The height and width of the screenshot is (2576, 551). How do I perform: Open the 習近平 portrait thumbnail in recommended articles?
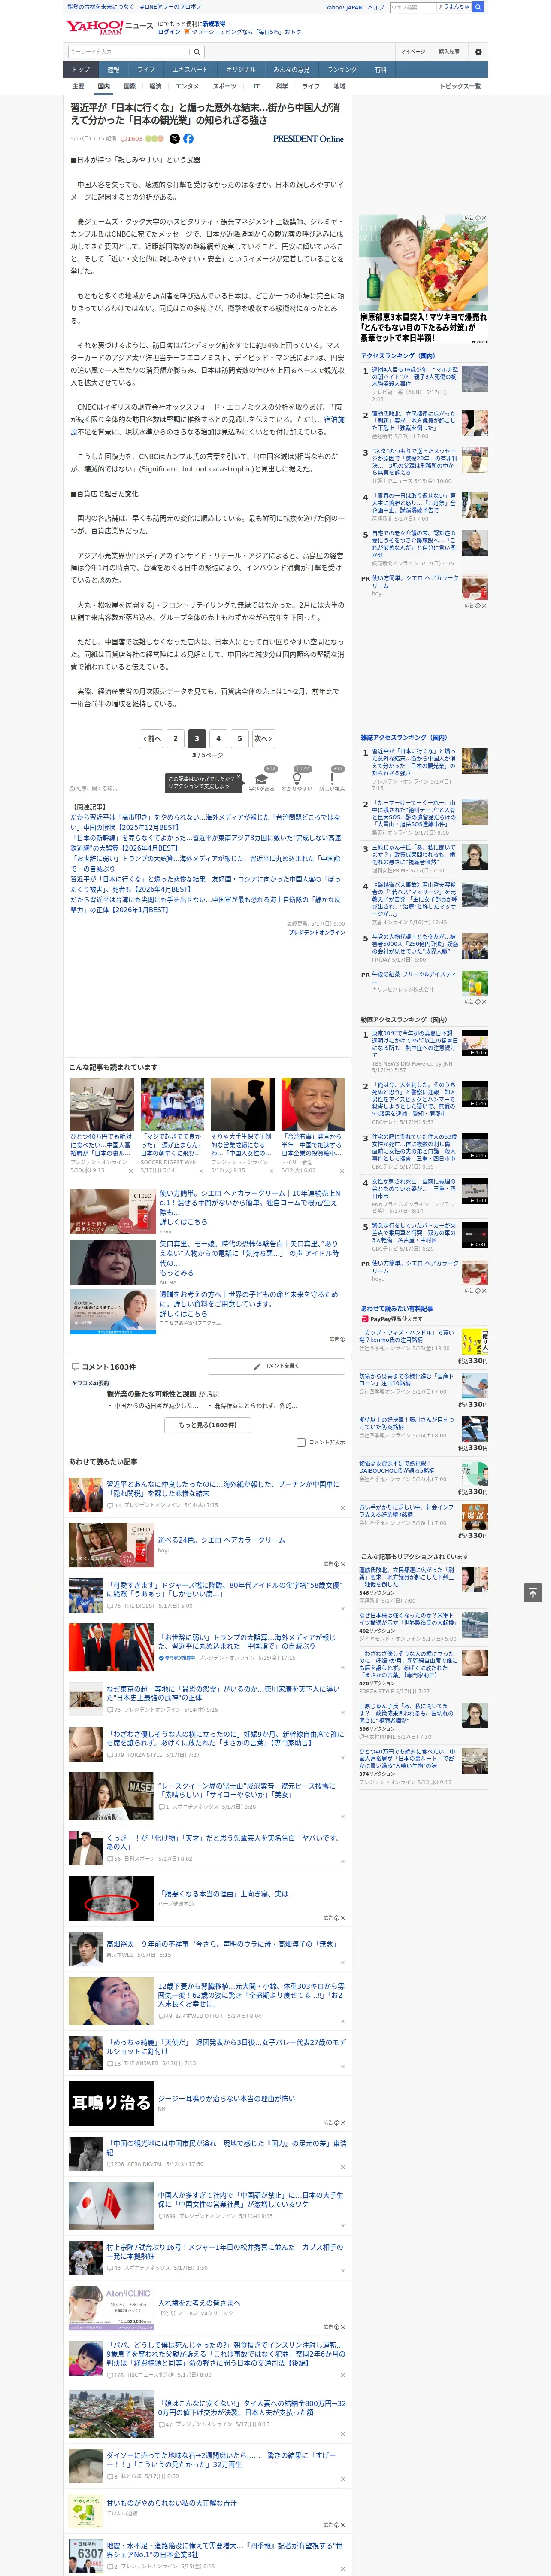point(313,1104)
